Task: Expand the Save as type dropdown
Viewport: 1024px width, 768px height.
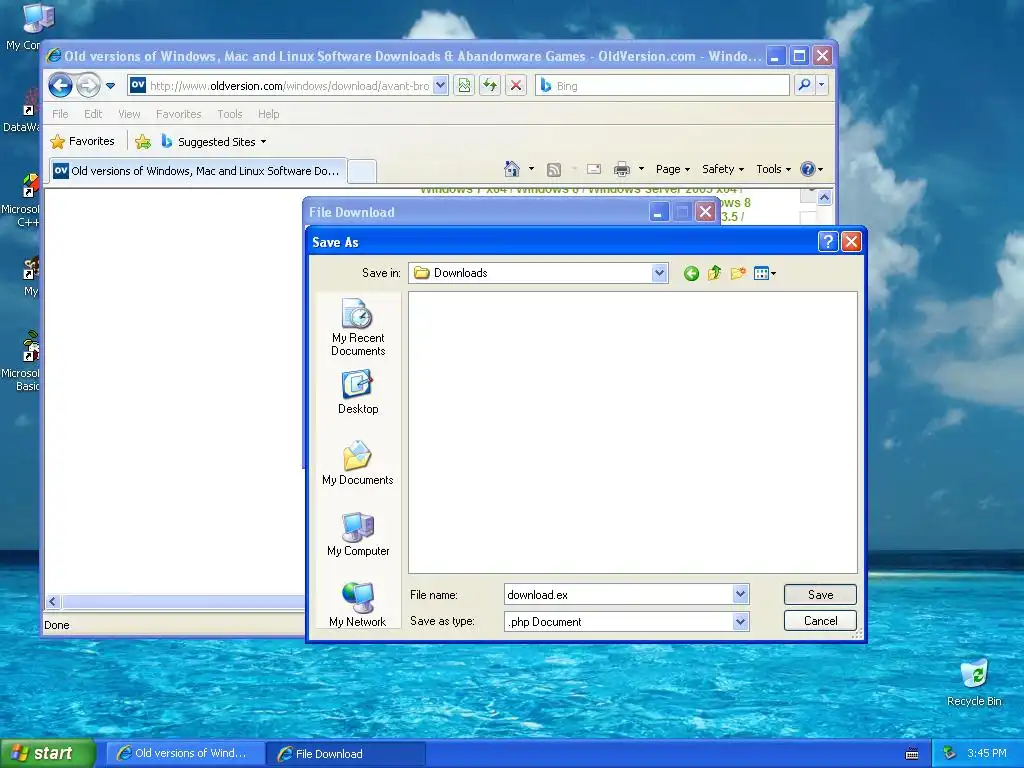Action: 740,622
